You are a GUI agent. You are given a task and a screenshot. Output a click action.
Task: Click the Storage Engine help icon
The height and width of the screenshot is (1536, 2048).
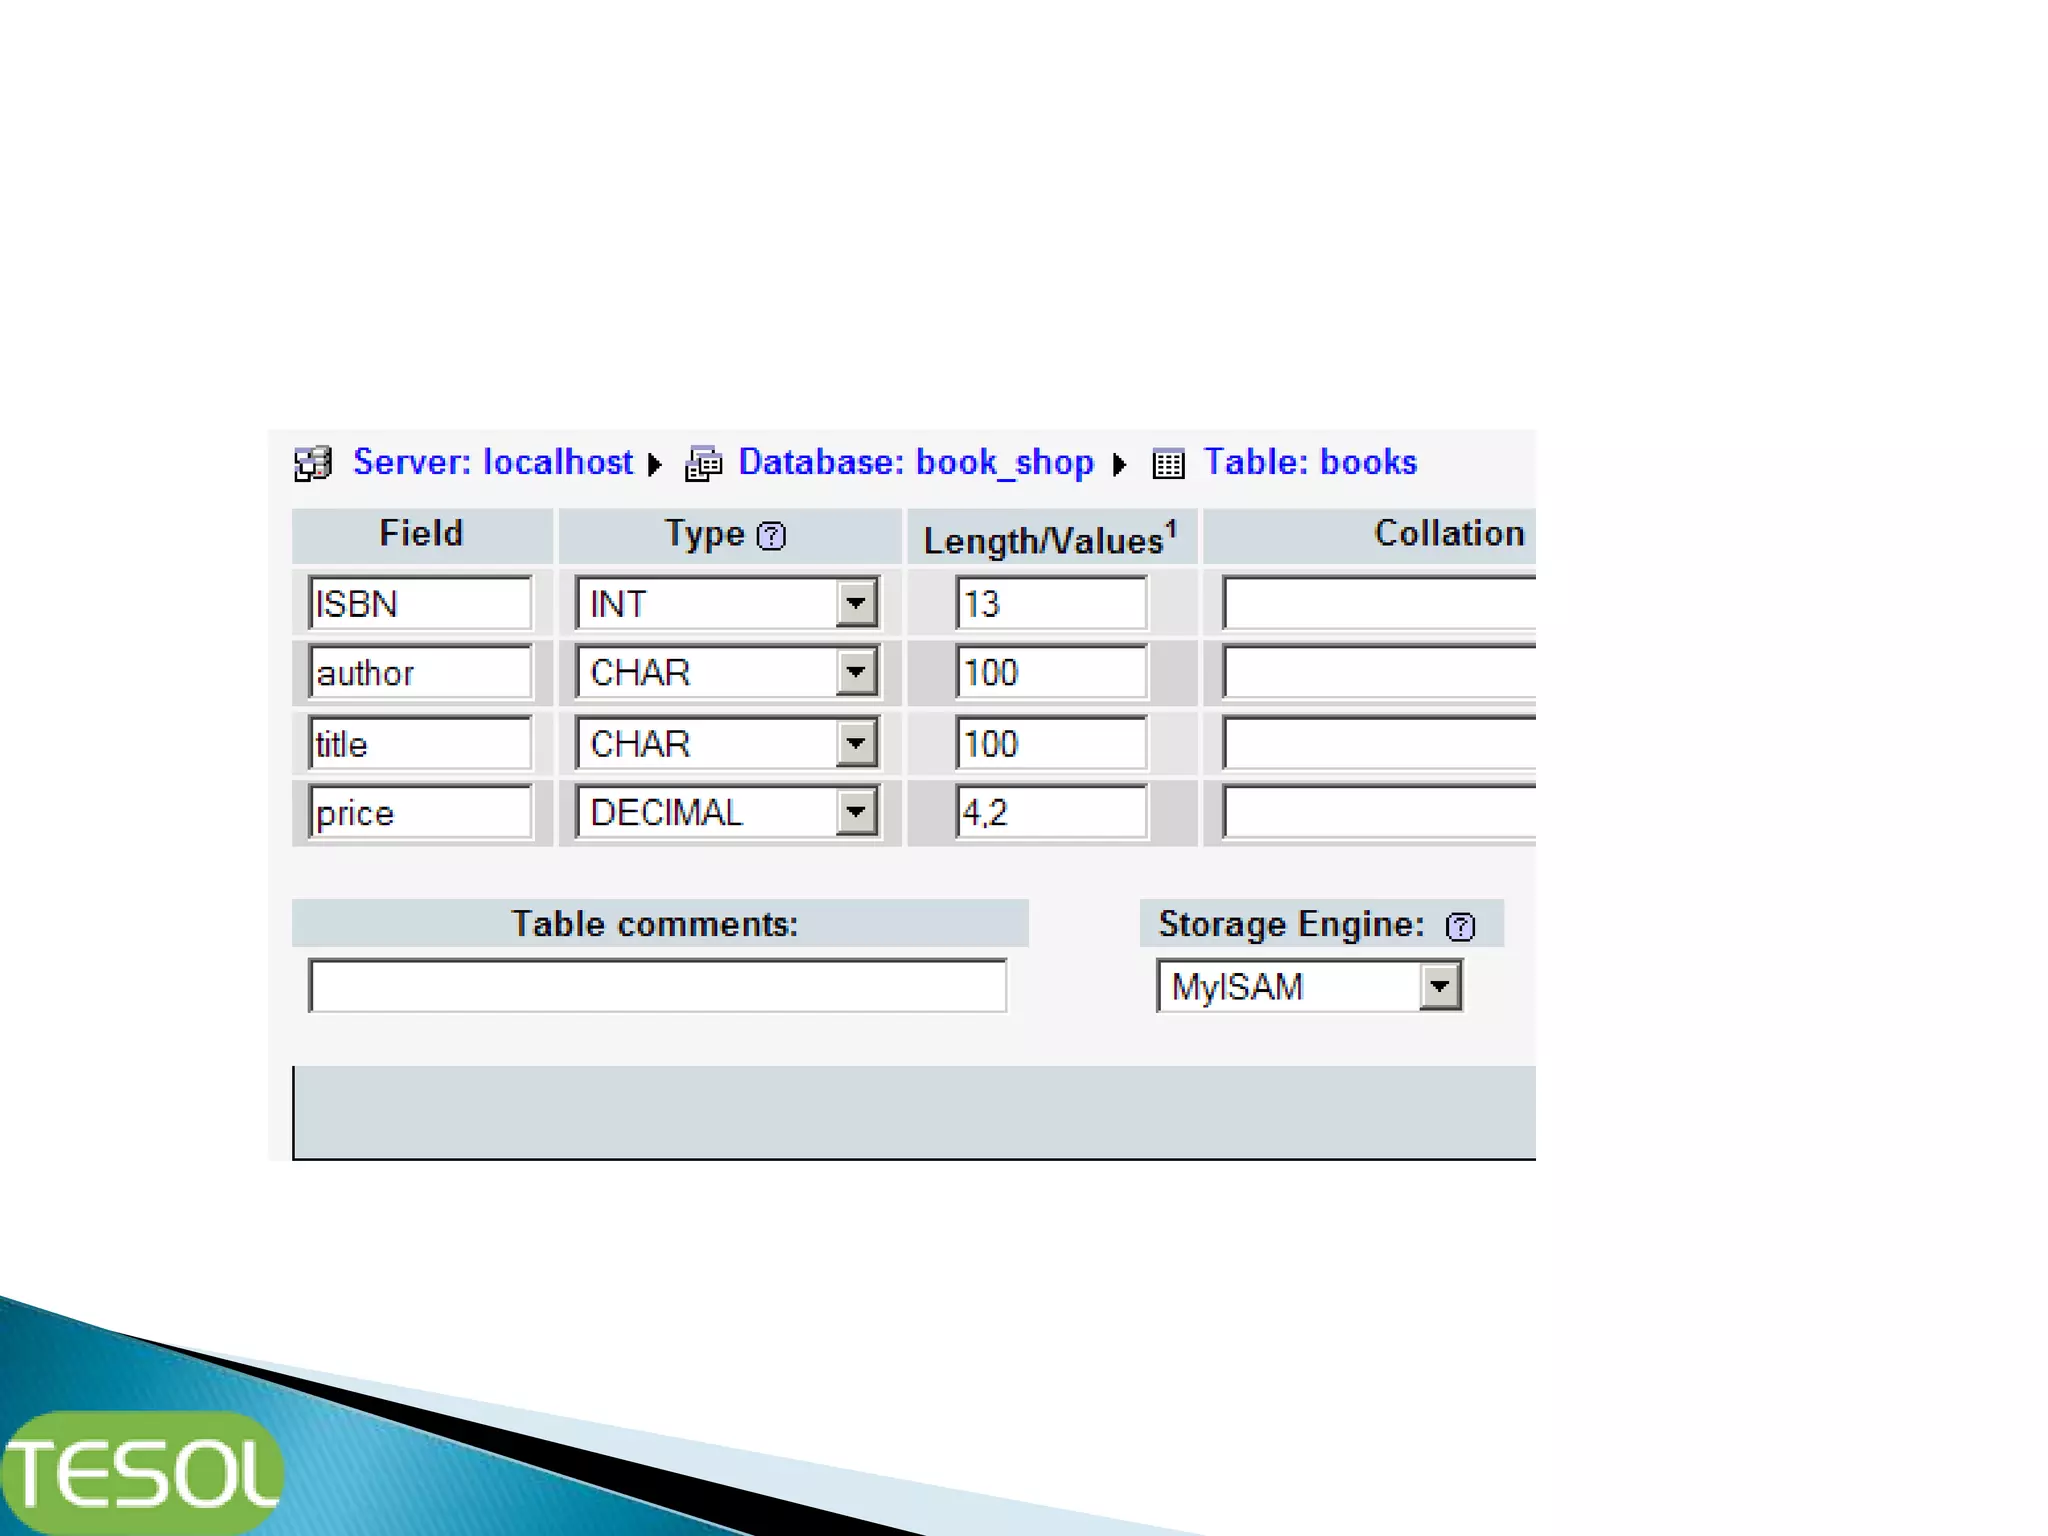click(1460, 927)
